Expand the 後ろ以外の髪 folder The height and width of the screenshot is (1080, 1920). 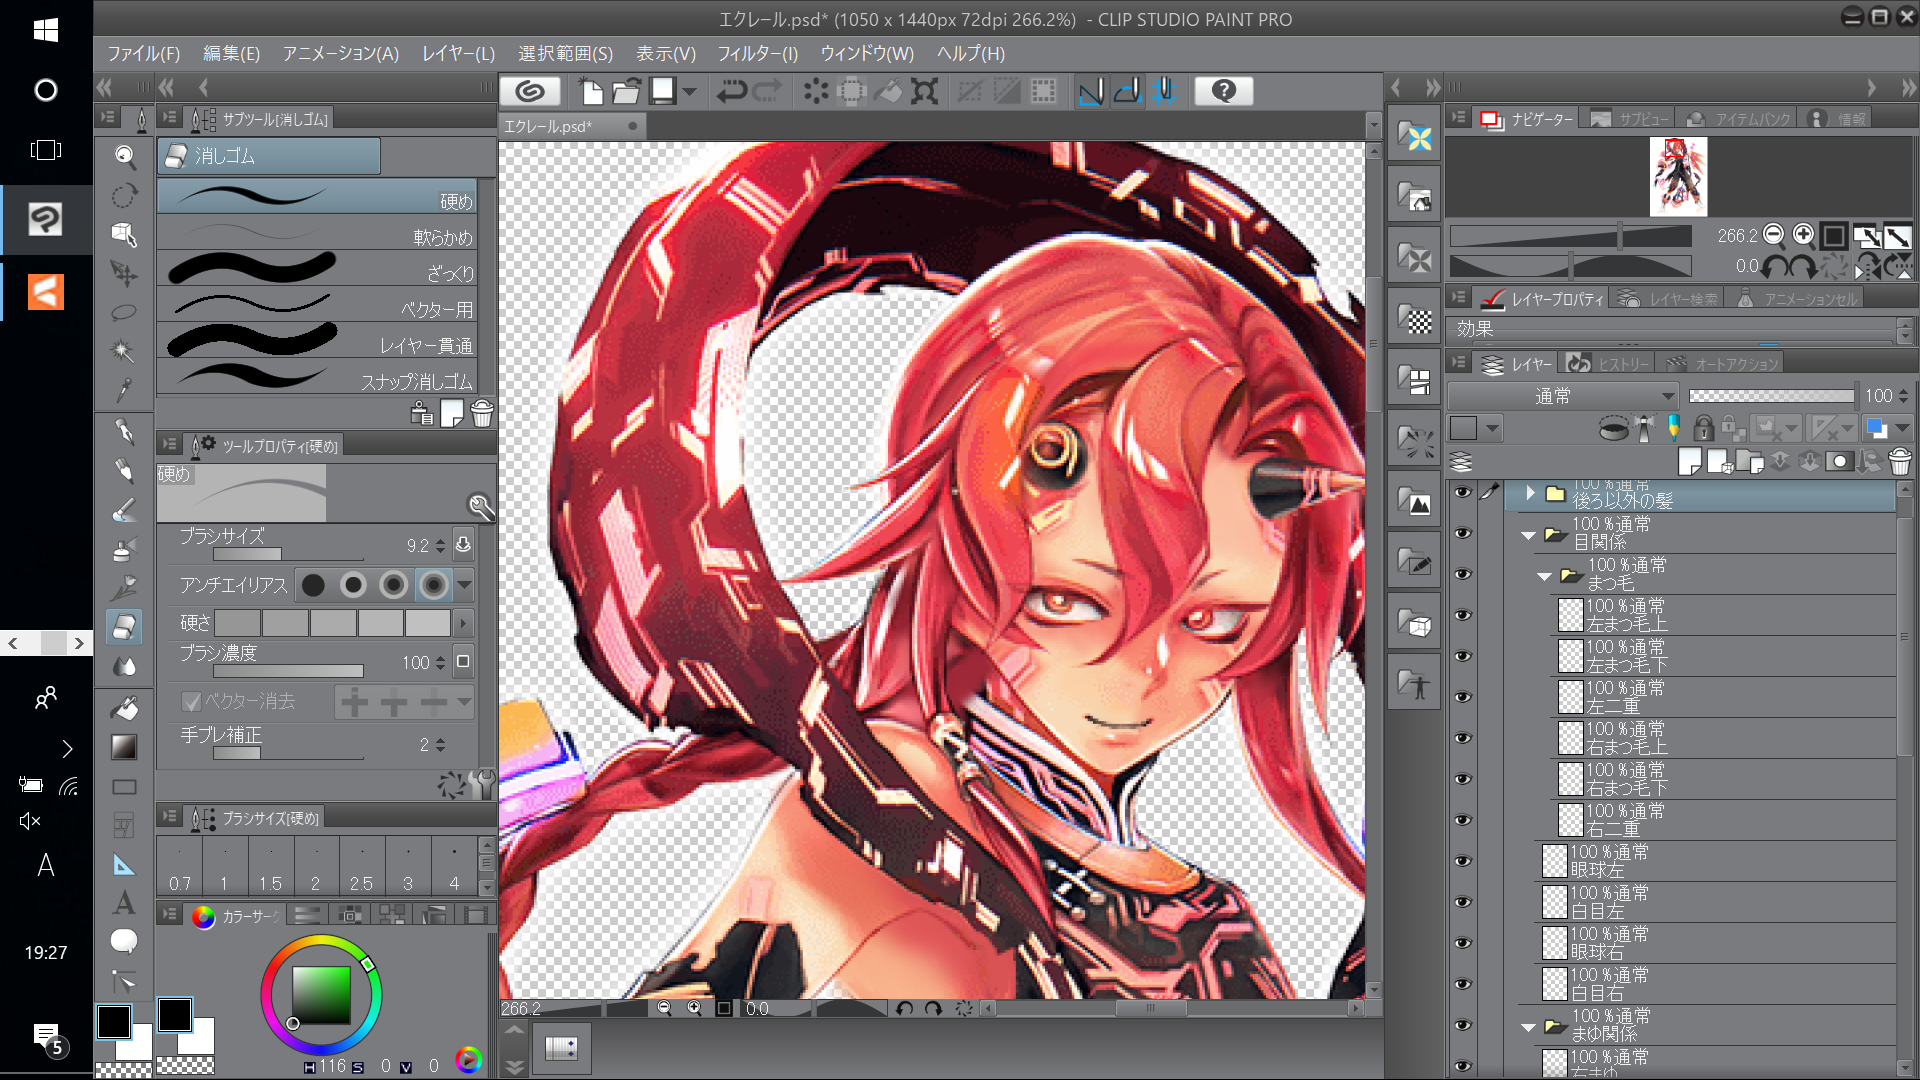pos(1530,493)
